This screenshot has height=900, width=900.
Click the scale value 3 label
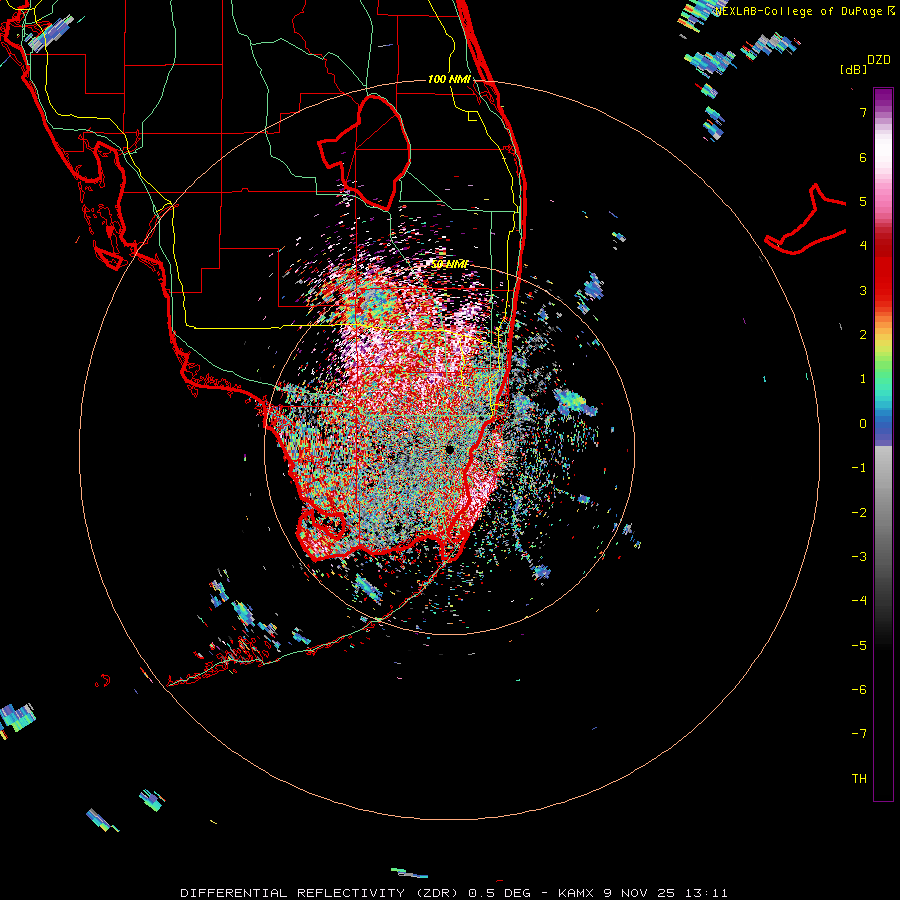pyautogui.click(x=863, y=290)
